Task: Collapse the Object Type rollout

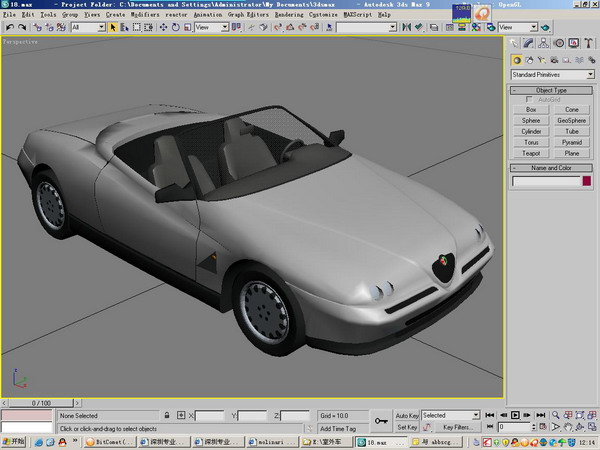Action: (551, 90)
